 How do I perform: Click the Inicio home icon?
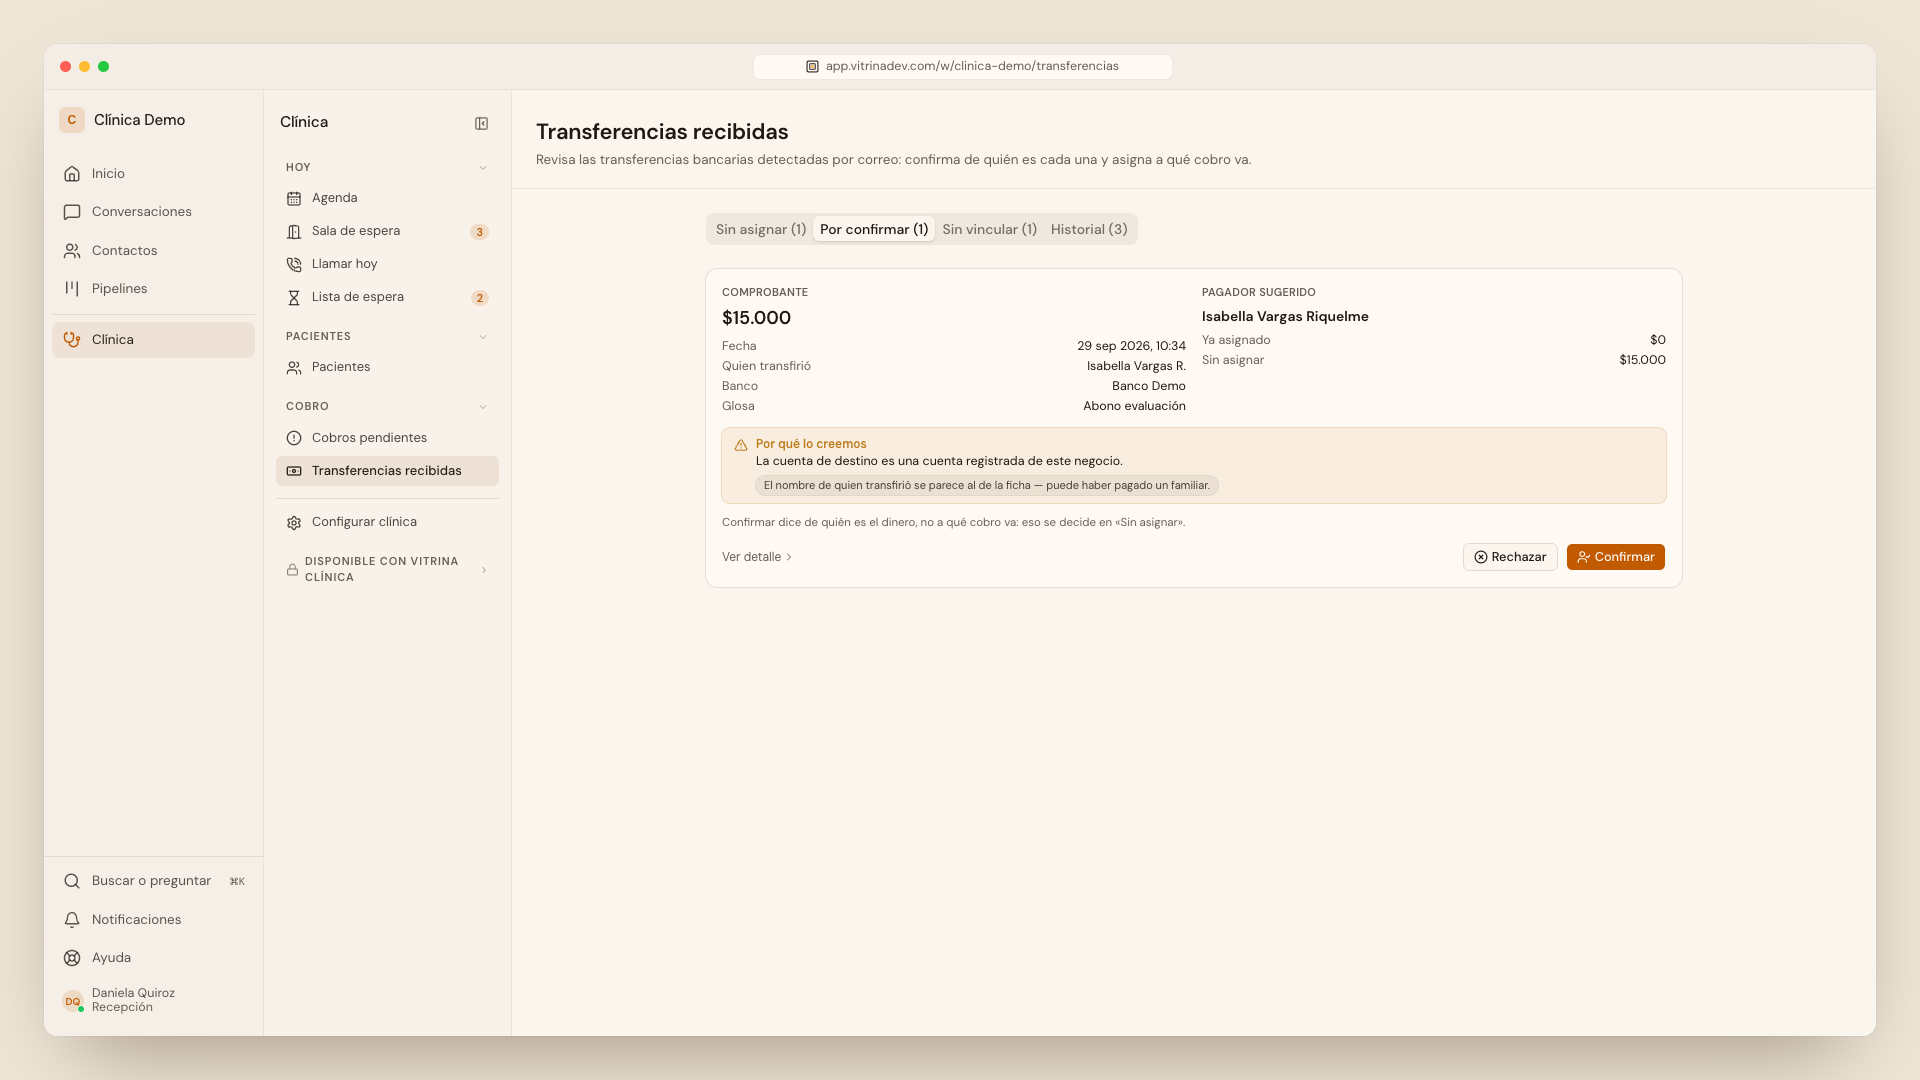72,174
